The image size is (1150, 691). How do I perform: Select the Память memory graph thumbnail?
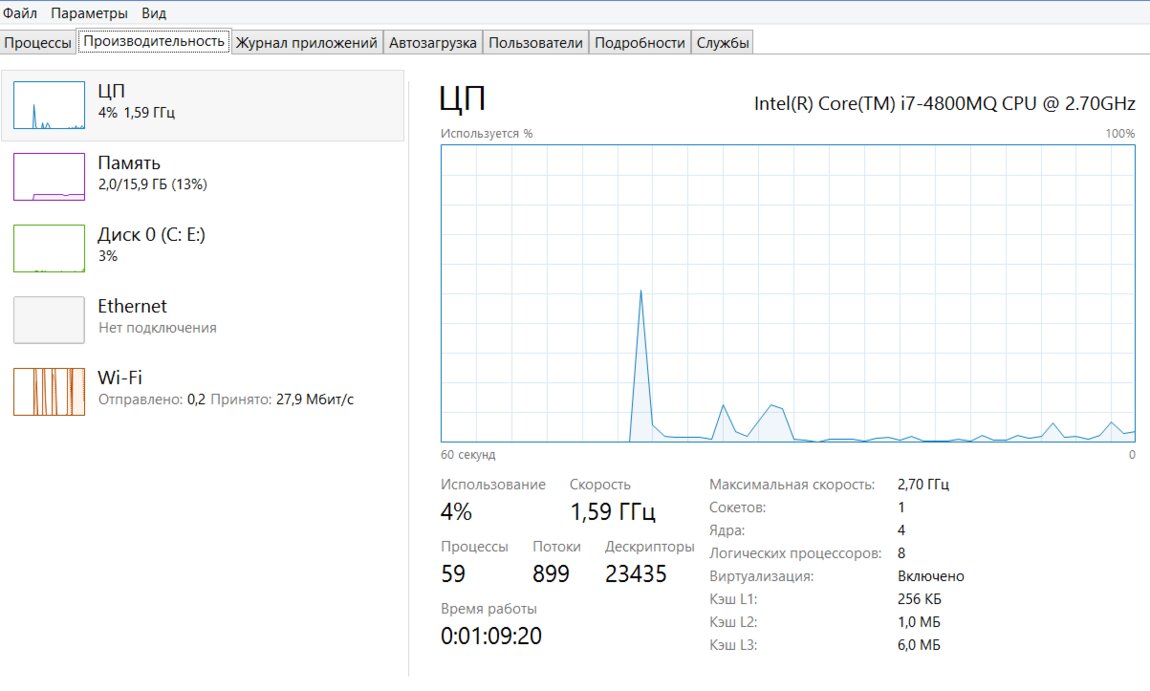click(49, 177)
